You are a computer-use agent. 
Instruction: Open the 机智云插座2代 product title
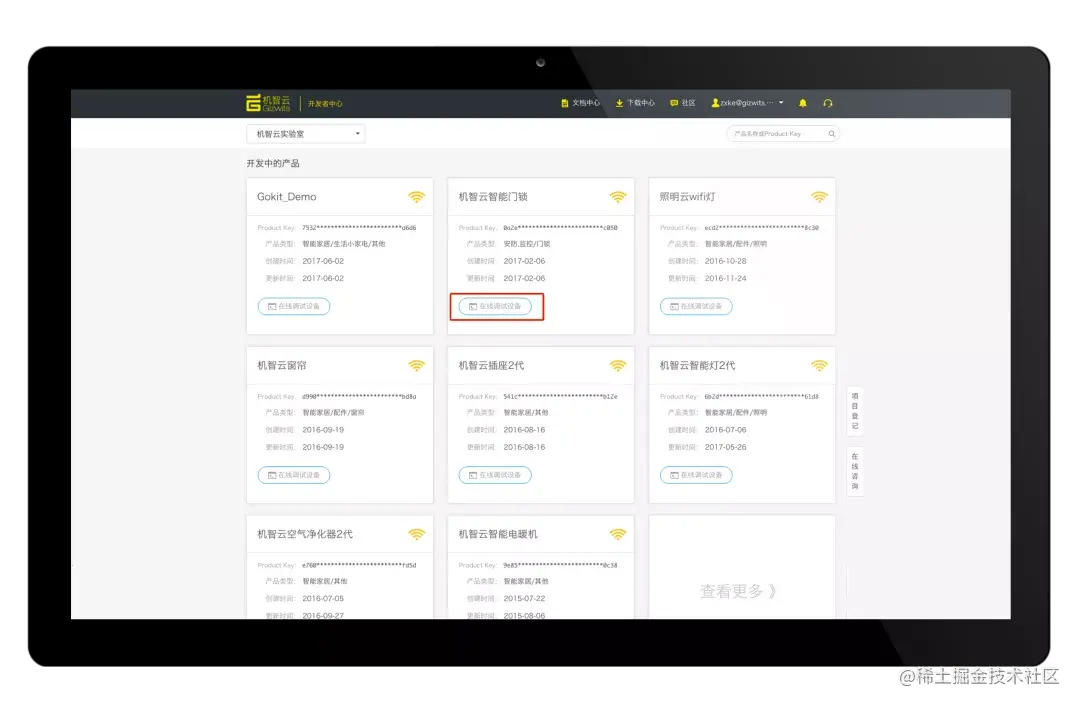[x=491, y=365]
